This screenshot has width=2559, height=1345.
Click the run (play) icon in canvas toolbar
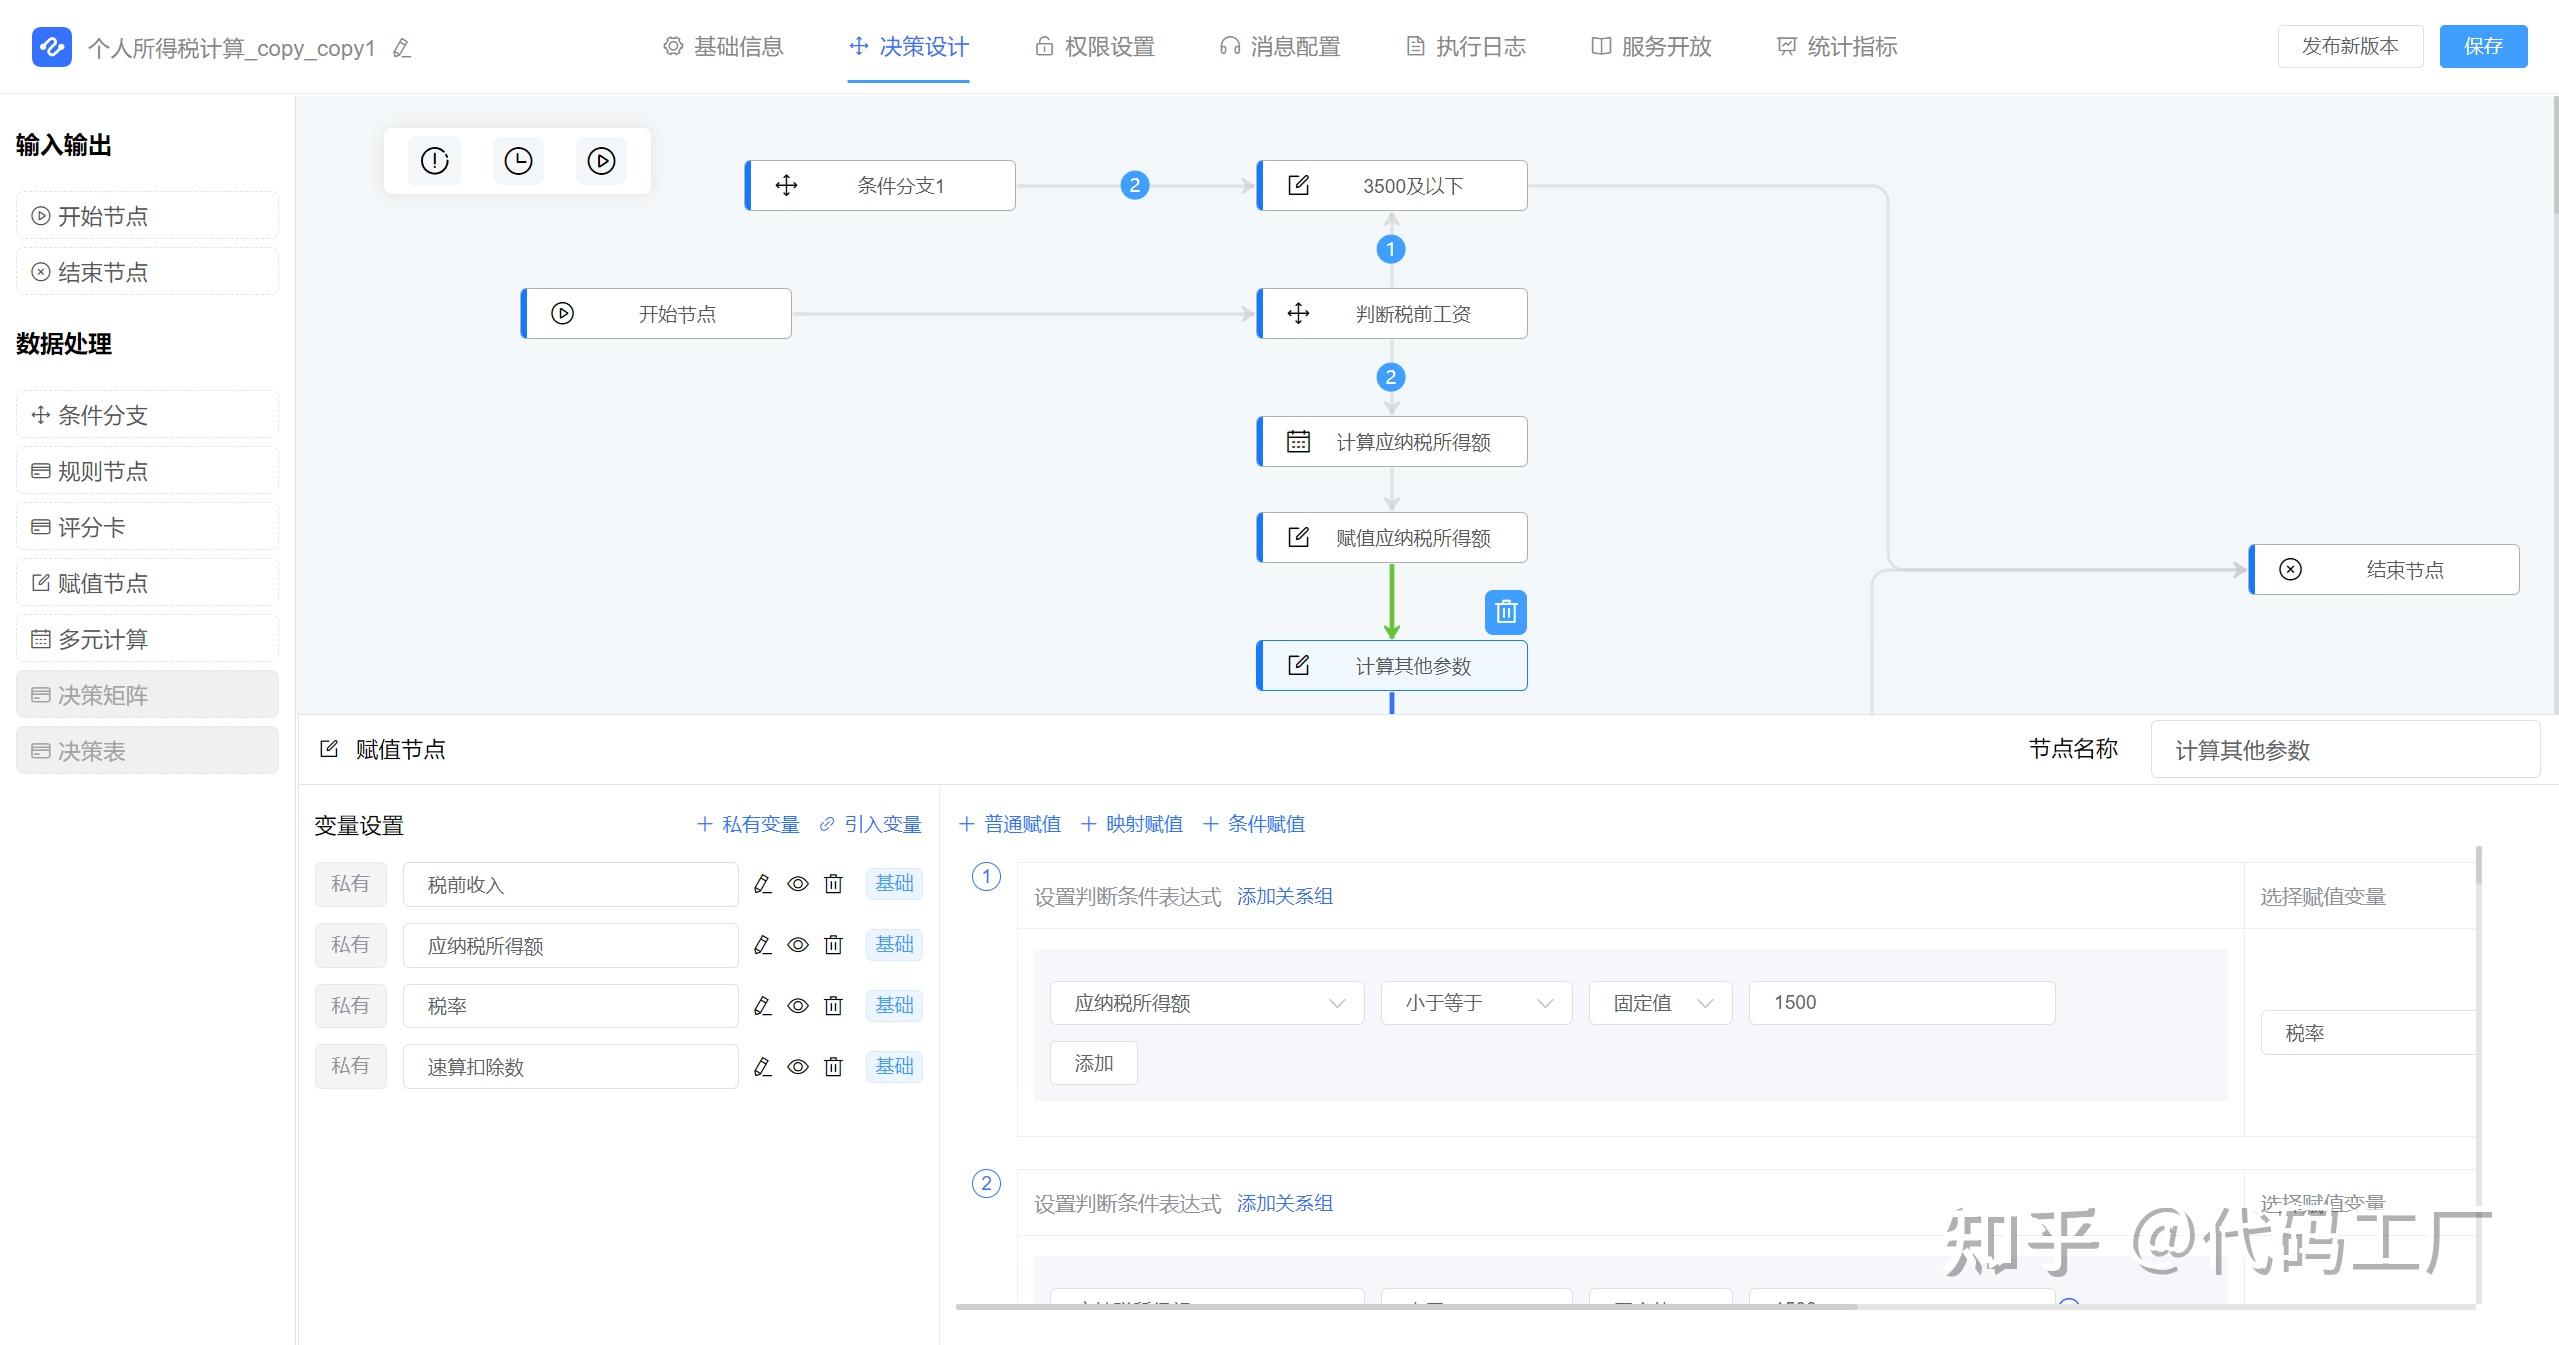(601, 161)
